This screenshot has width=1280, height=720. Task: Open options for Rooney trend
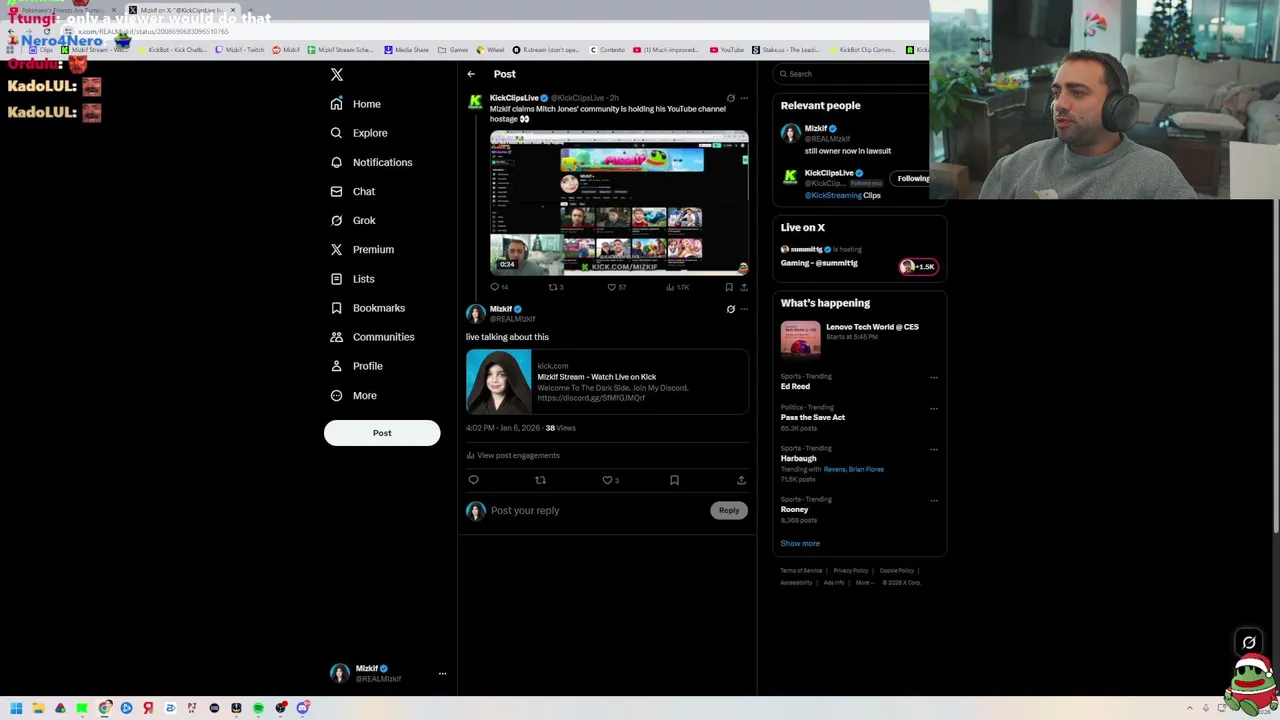(x=934, y=501)
